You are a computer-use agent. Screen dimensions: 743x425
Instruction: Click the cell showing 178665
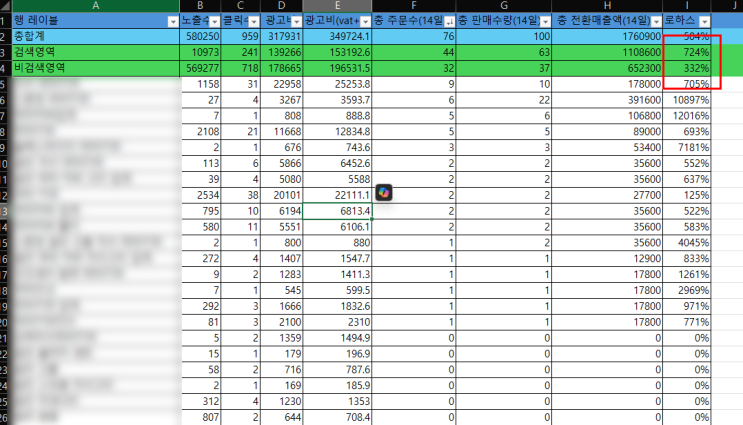[281, 68]
